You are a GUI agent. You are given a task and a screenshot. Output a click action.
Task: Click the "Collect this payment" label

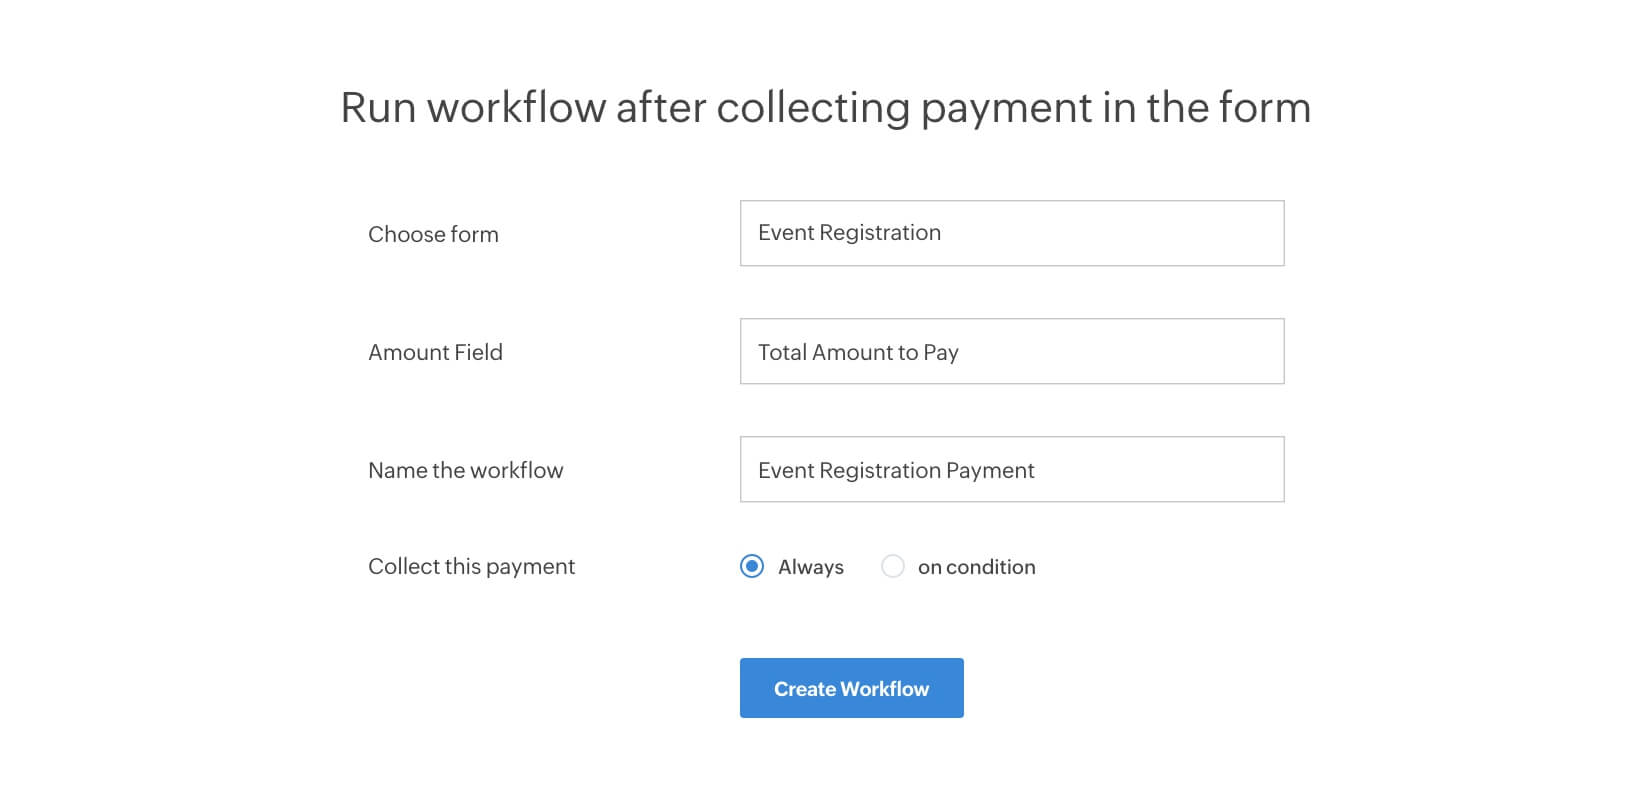pyautogui.click(x=471, y=566)
